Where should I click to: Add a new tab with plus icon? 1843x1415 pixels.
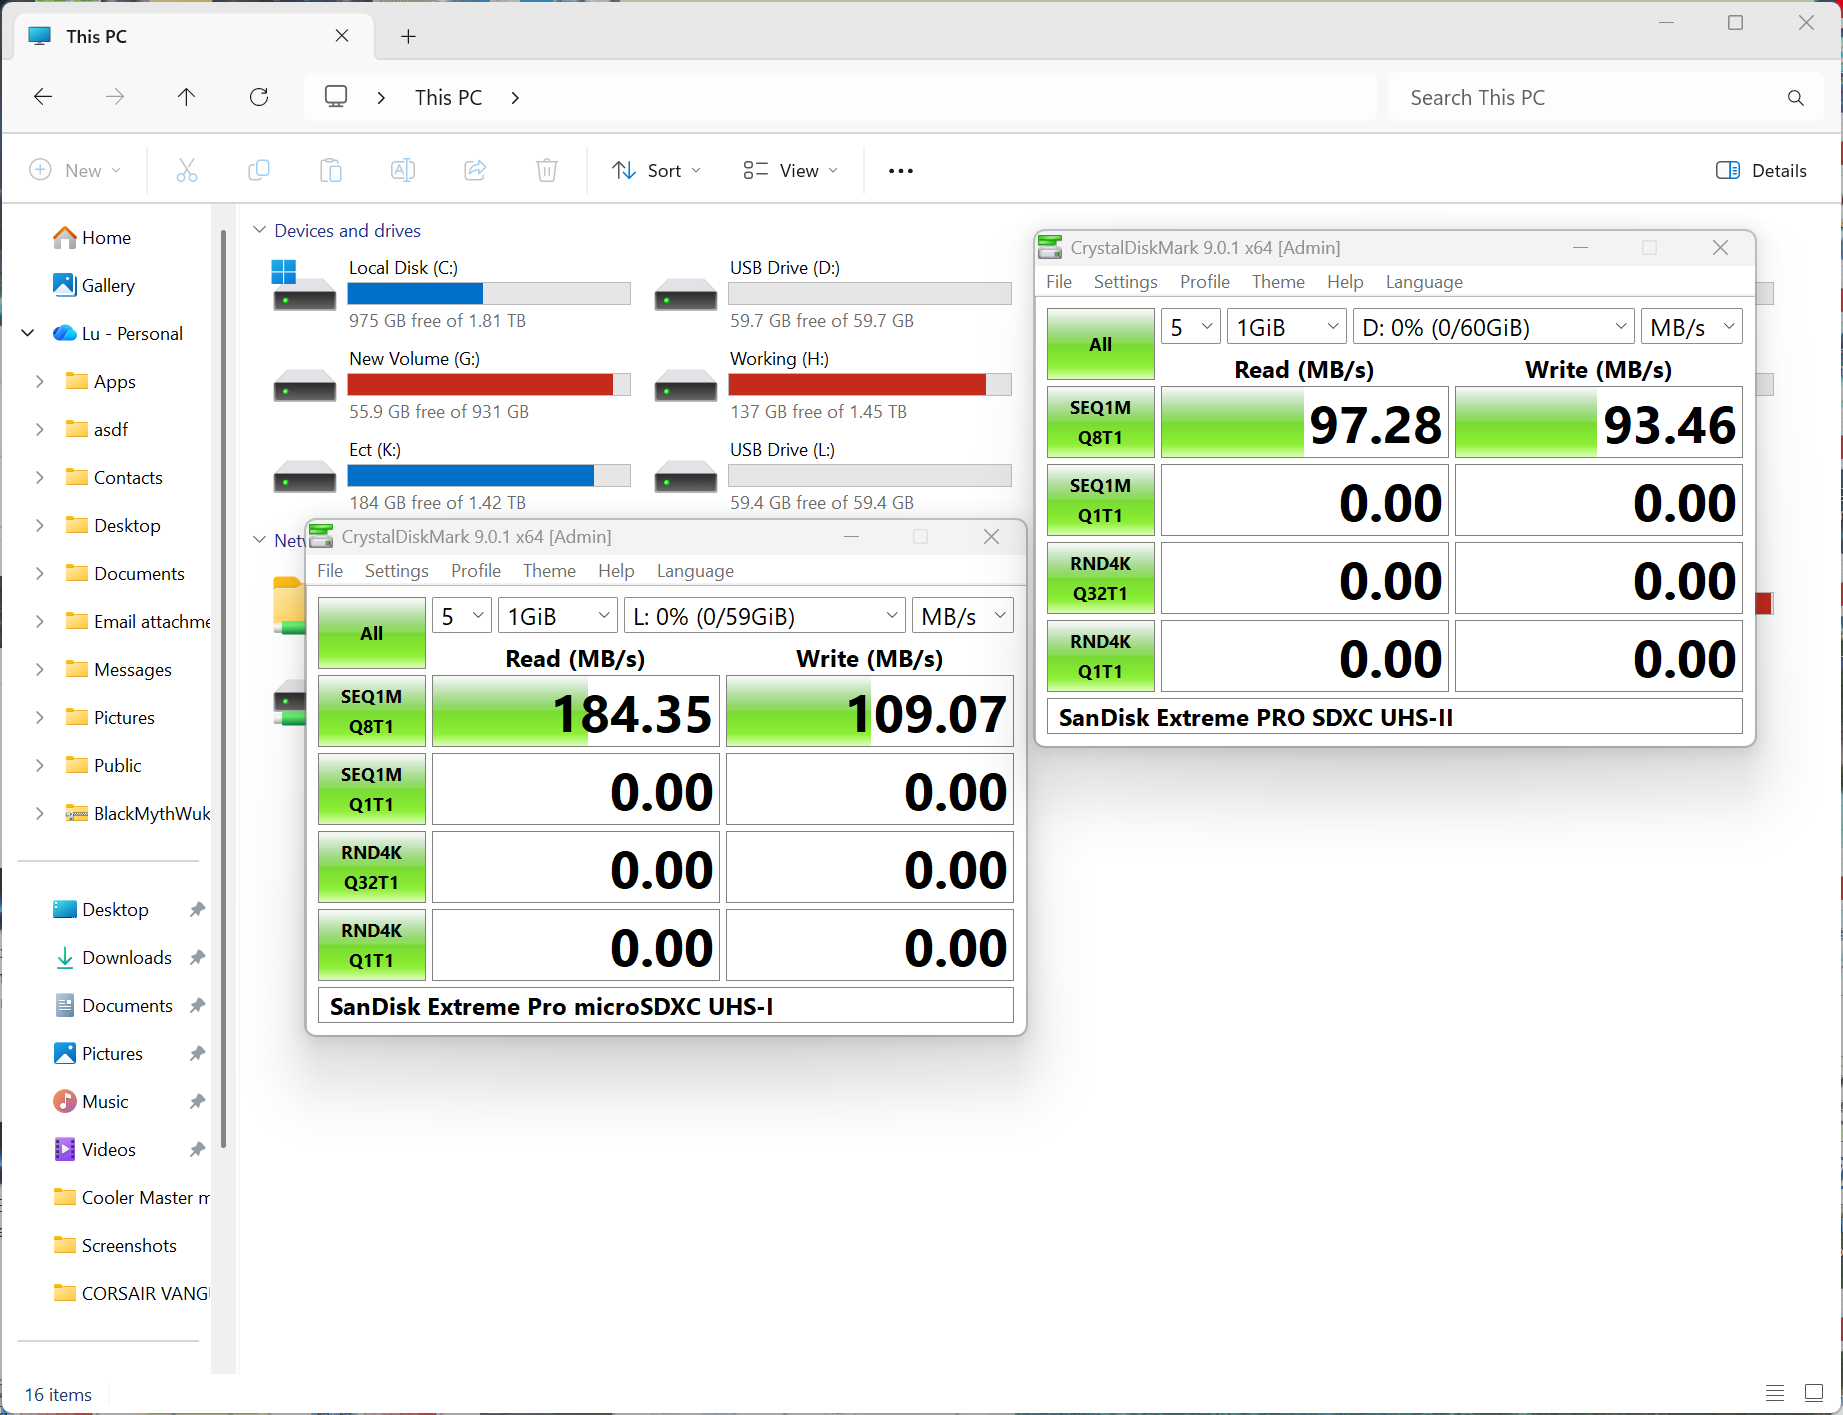(x=408, y=37)
